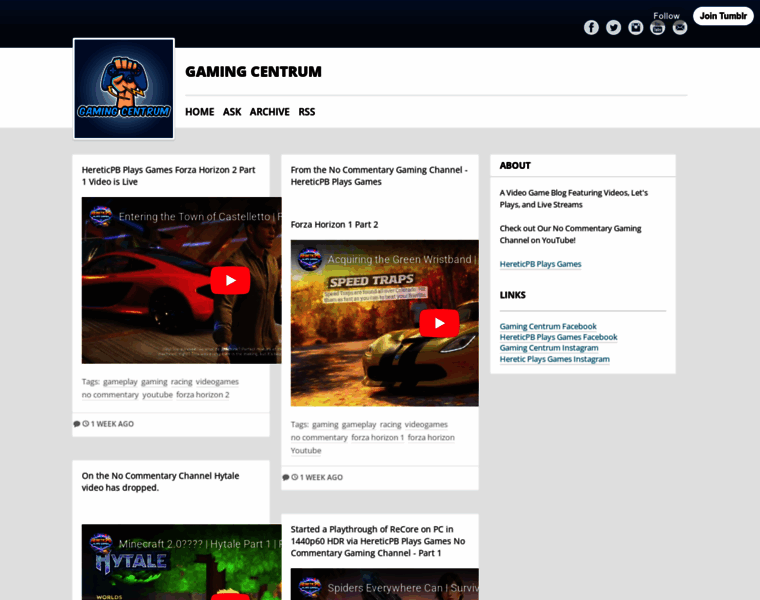Select forza horizon 1 tag
Image resolution: width=760 pixels, height=600 pixels.
click(378, 438)
